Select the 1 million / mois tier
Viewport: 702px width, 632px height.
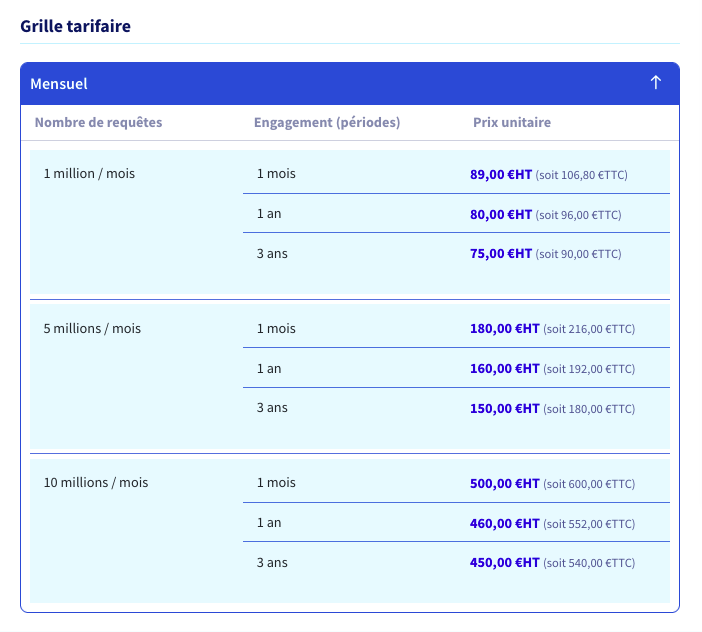point(89,174)
